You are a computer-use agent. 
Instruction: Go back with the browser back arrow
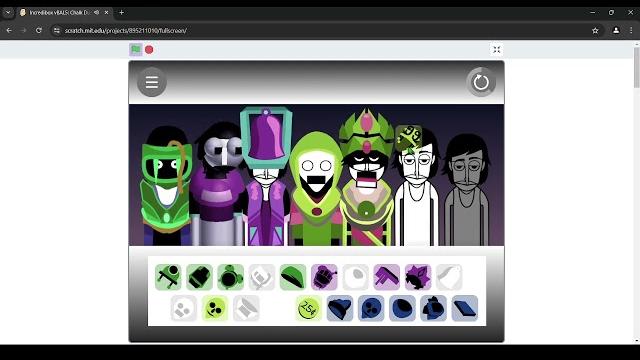click(9, 31)
